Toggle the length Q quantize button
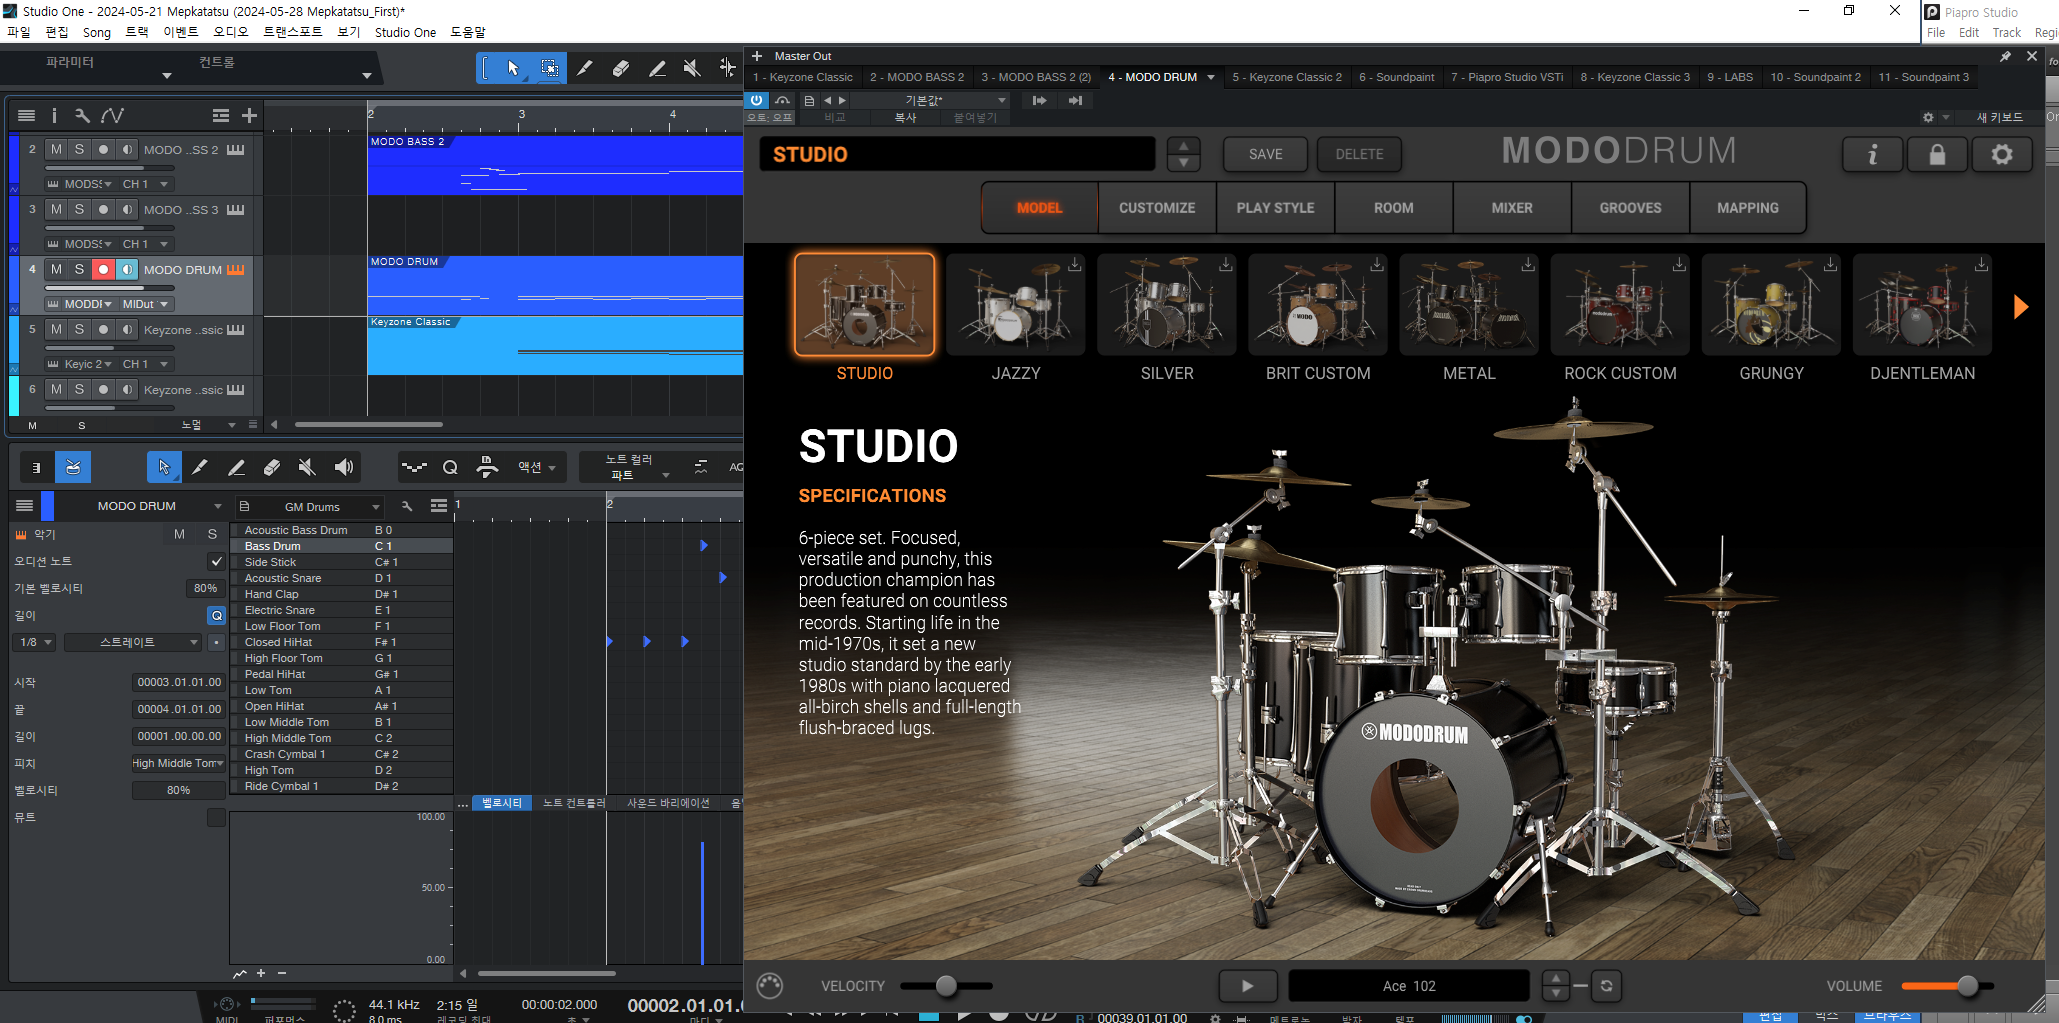Image resolution: width=2059 pixels, height=1023 pixels. pos(216,615)
